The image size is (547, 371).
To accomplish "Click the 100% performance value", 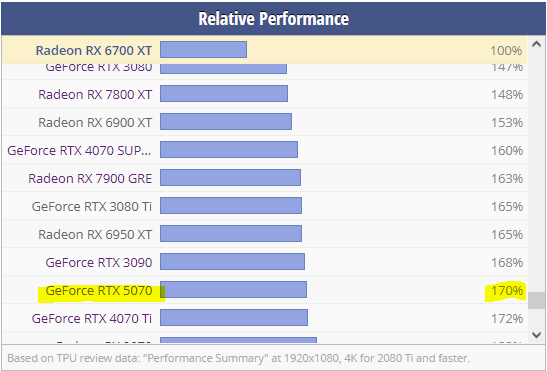I will pyautogui.click(x=506, y=51).
